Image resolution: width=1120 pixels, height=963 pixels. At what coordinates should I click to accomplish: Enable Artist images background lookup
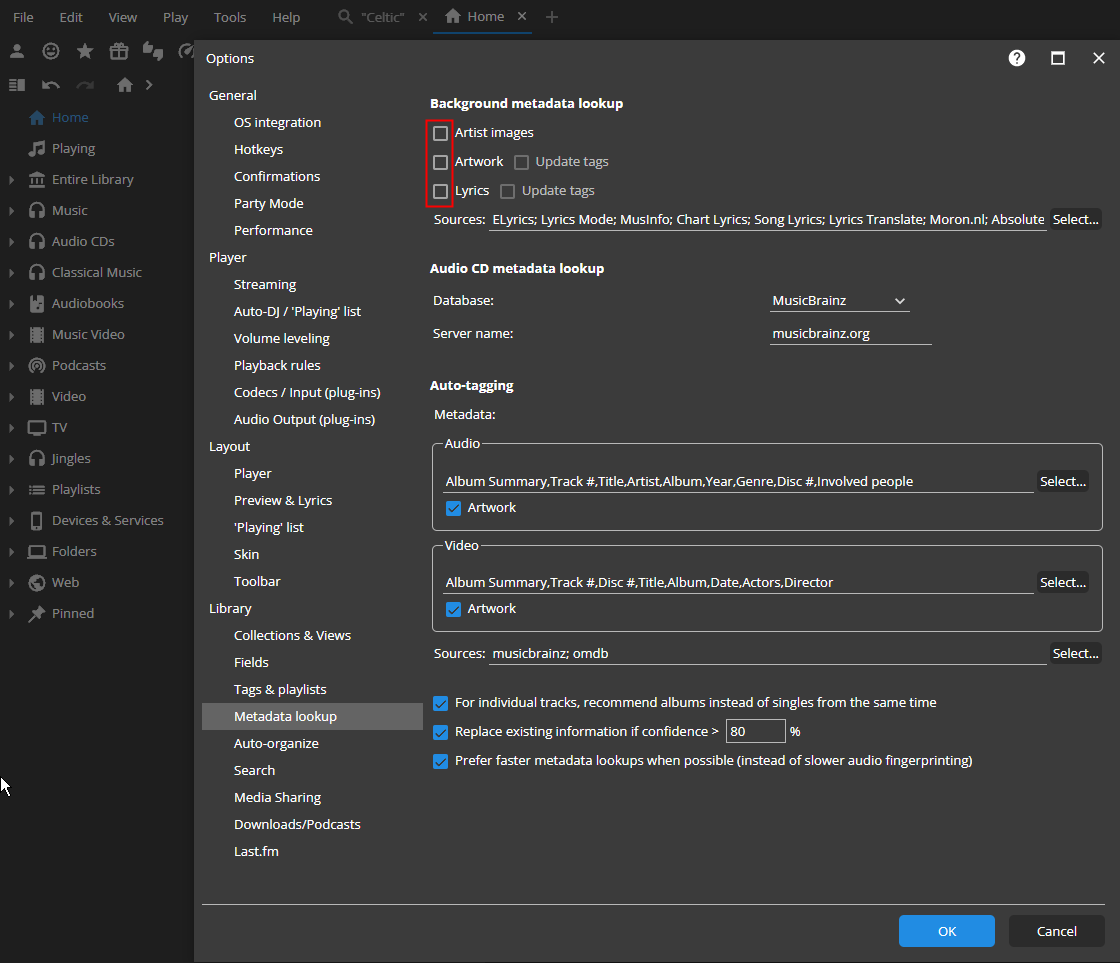(441, 133)
